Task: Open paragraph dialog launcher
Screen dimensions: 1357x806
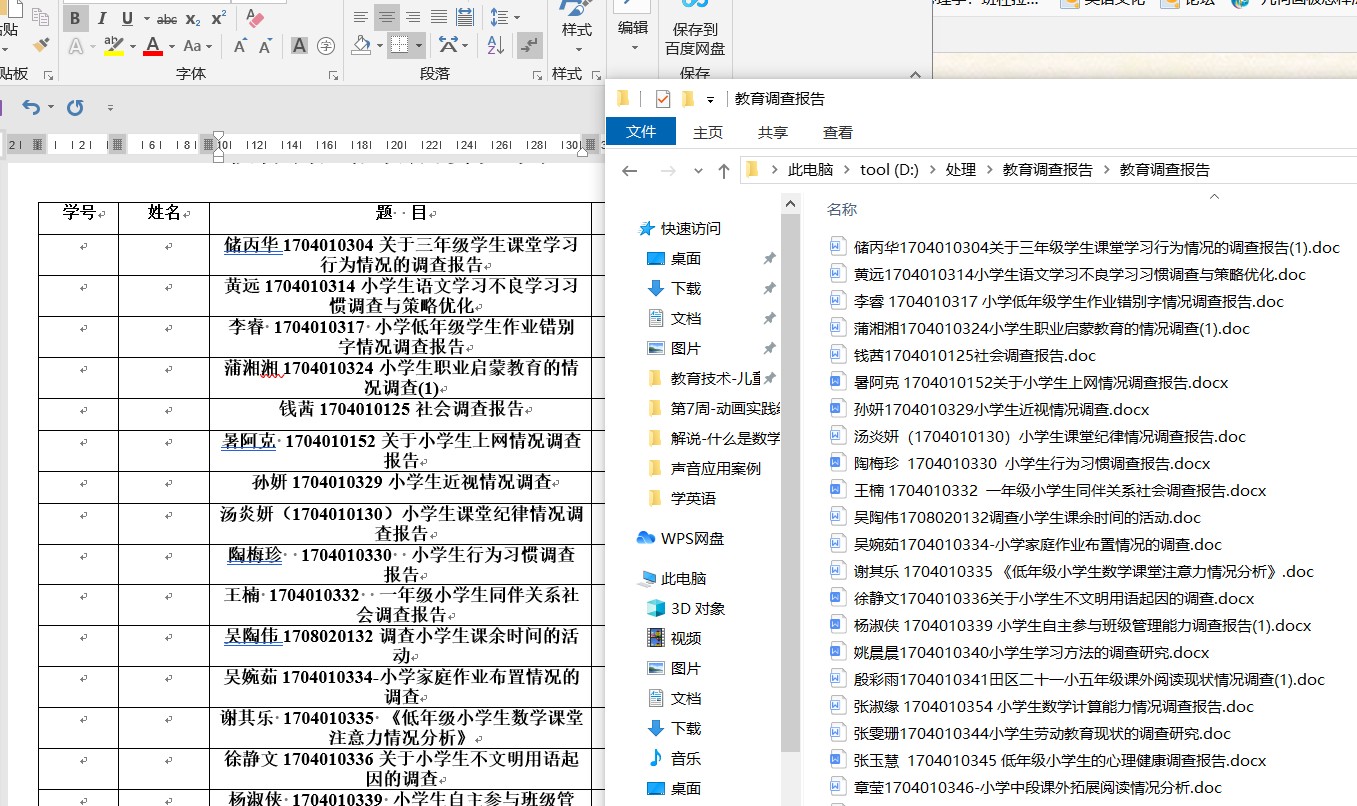Action: pyautogui.click(x=535, y=76)
